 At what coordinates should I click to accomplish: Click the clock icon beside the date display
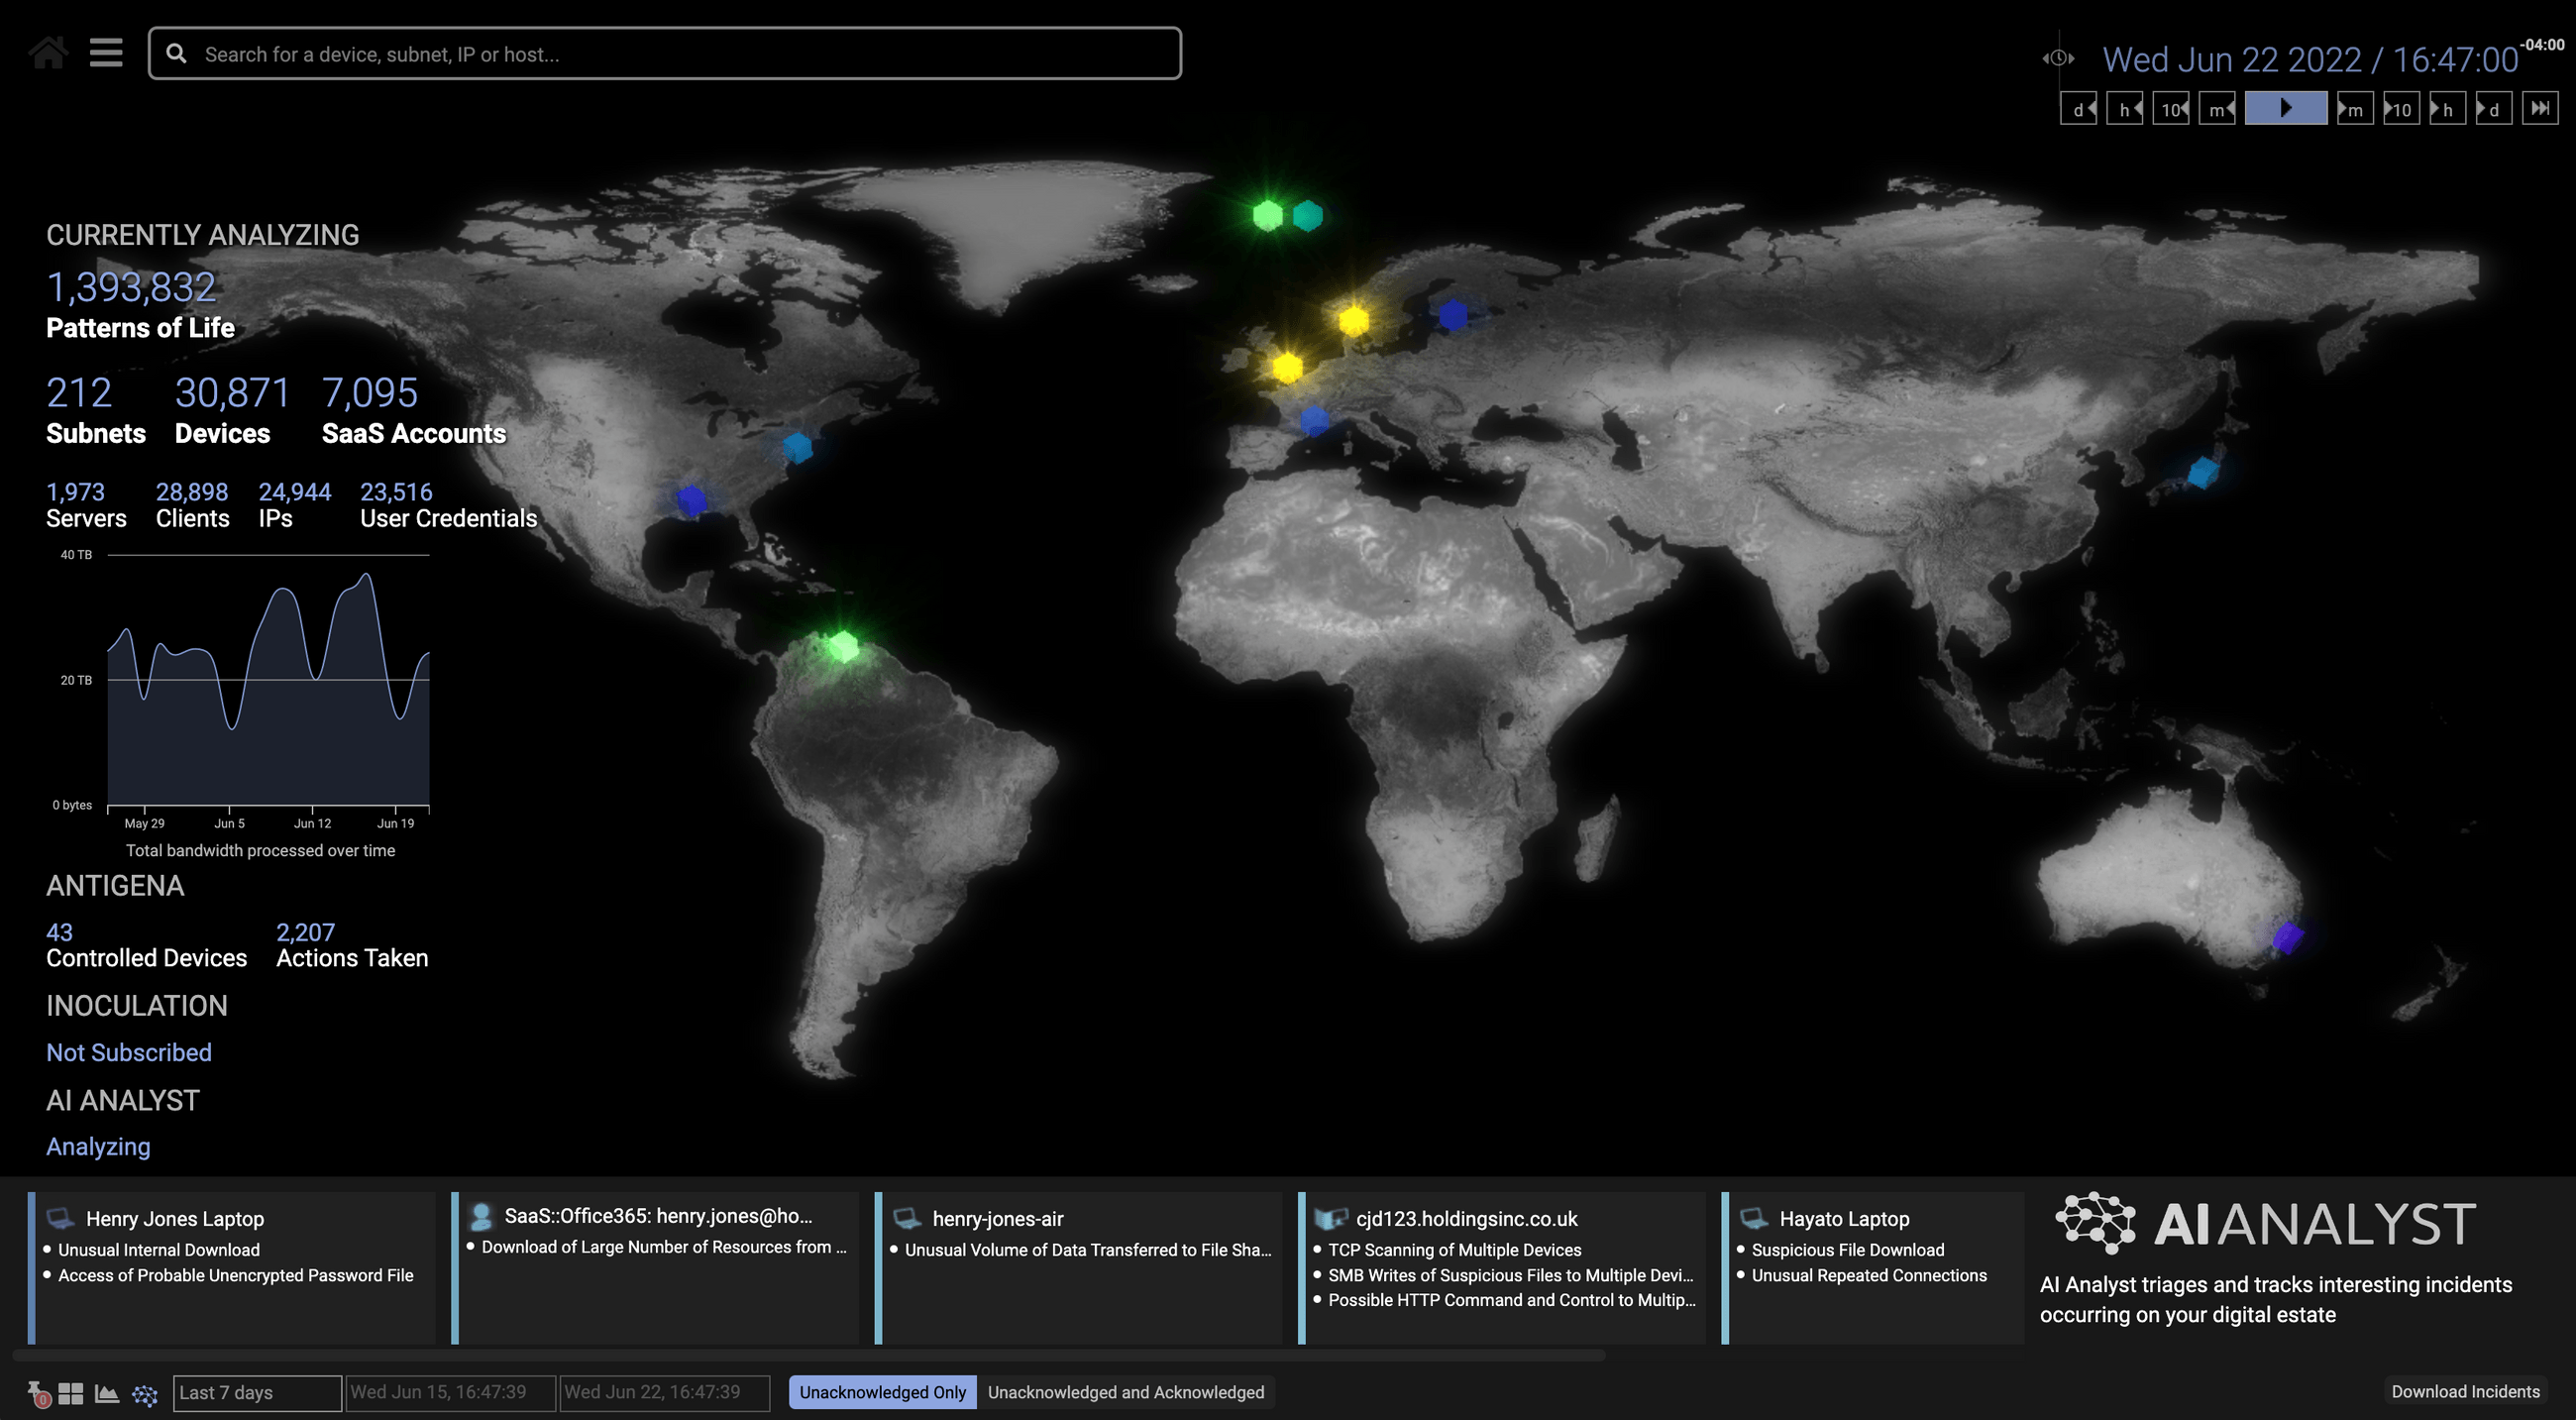pyautogui.click(x=2058, y=58)
